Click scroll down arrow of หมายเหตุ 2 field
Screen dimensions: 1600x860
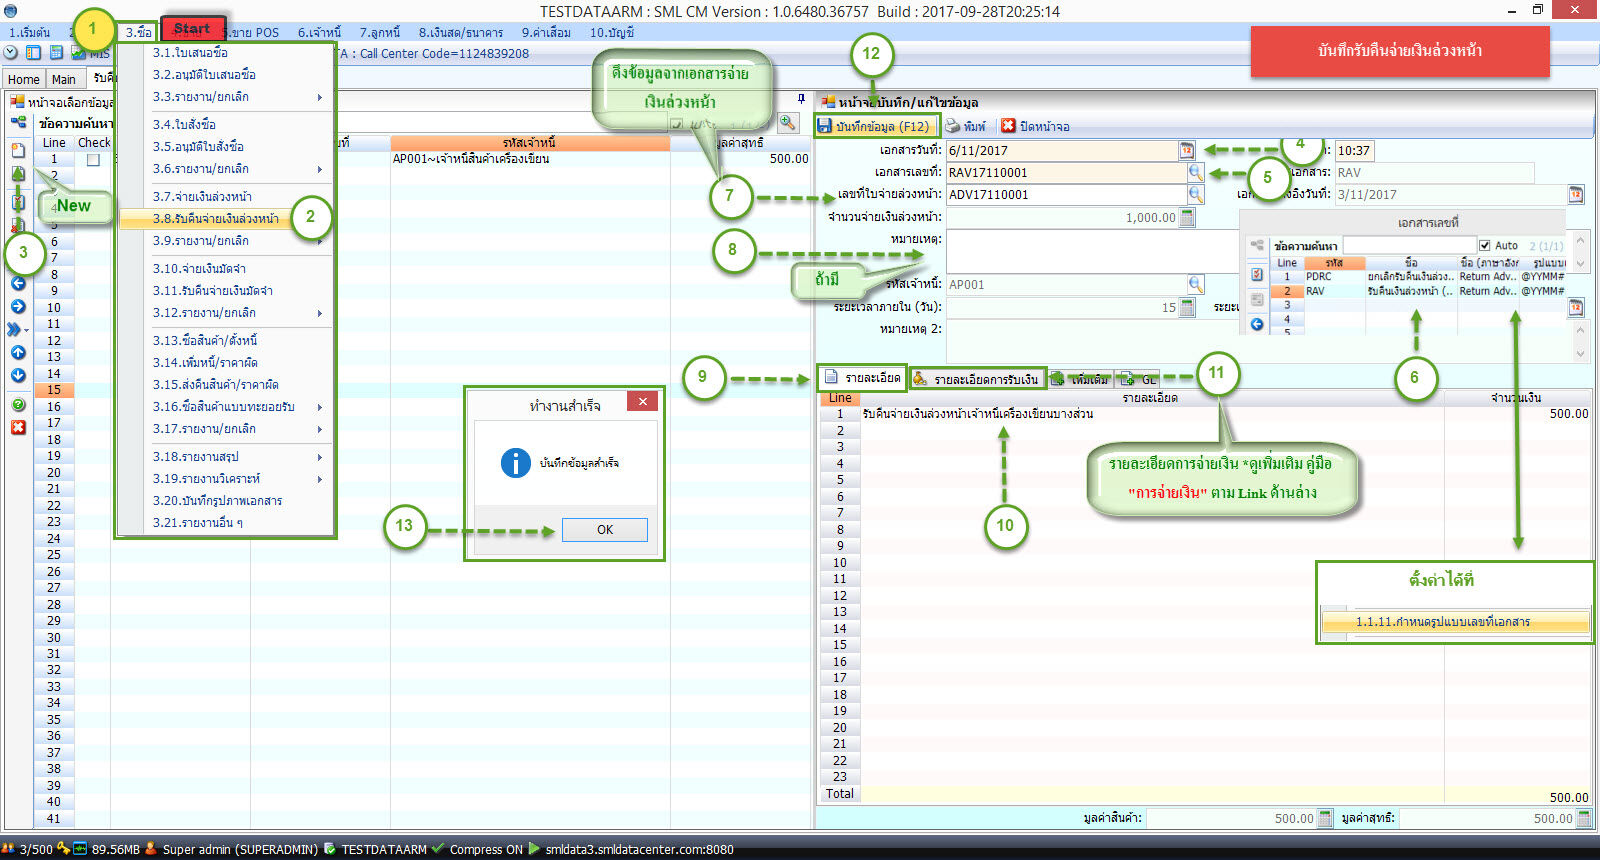[x=1580, y=353]
